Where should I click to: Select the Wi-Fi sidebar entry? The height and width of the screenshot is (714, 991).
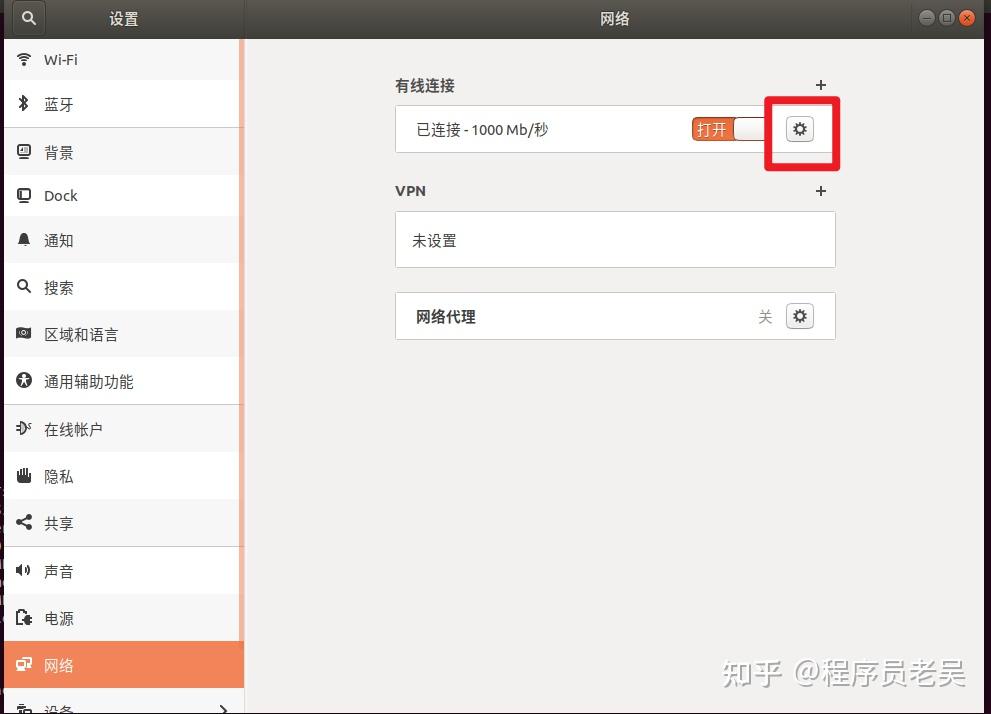(x=60, y=59)
